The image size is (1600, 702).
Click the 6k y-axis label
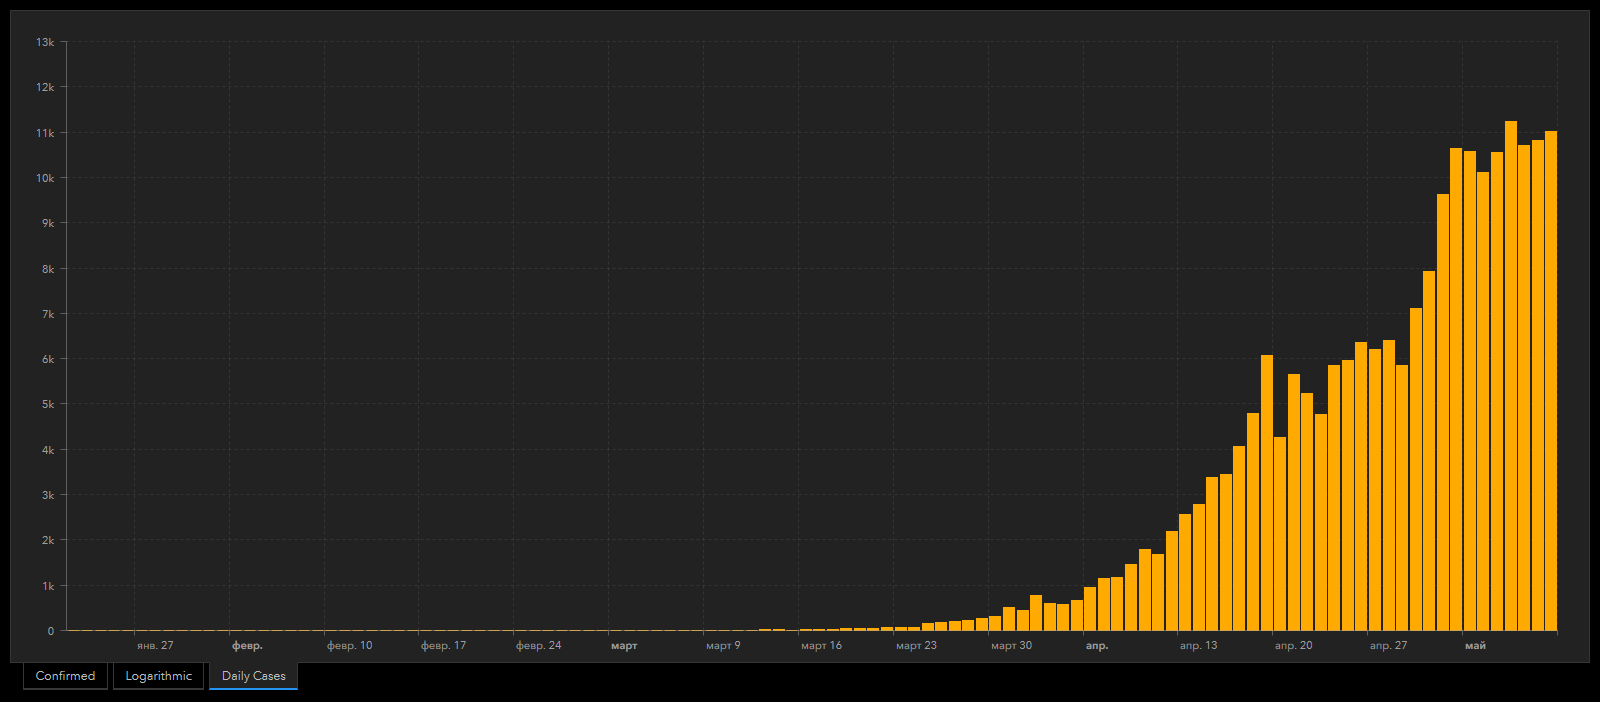(48, 359)
